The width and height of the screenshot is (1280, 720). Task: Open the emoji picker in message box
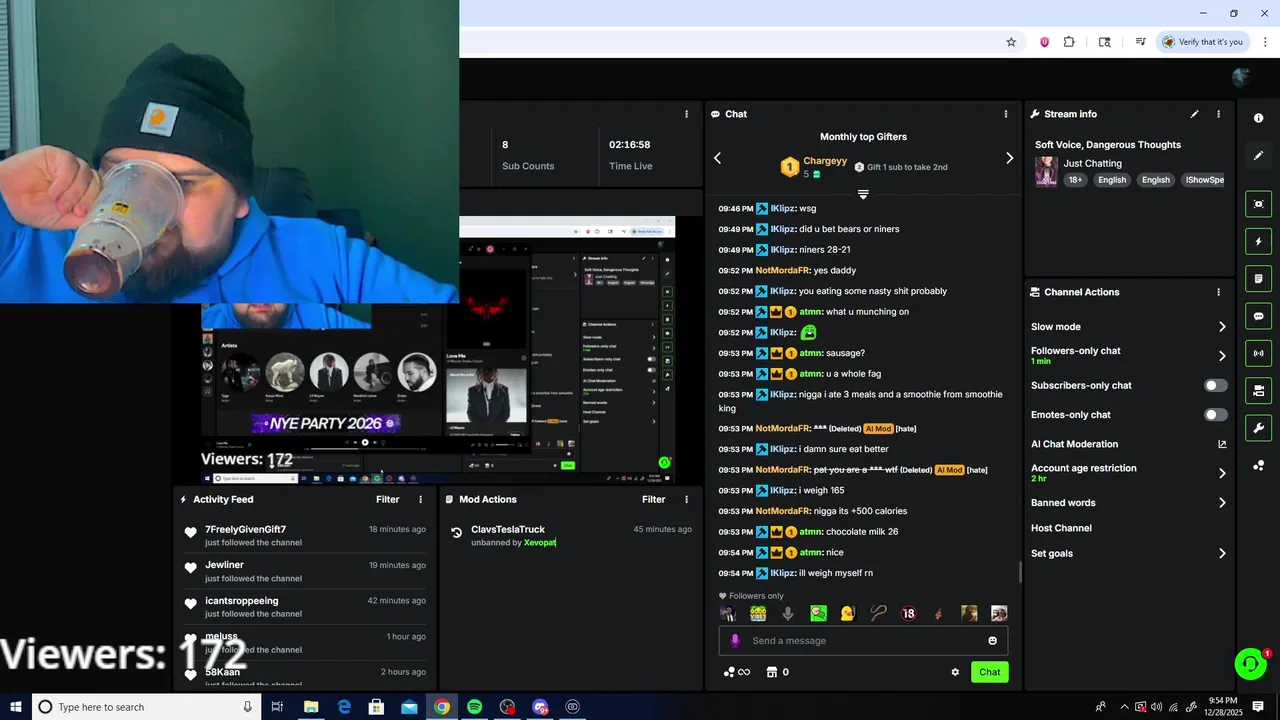pos(992,641)
